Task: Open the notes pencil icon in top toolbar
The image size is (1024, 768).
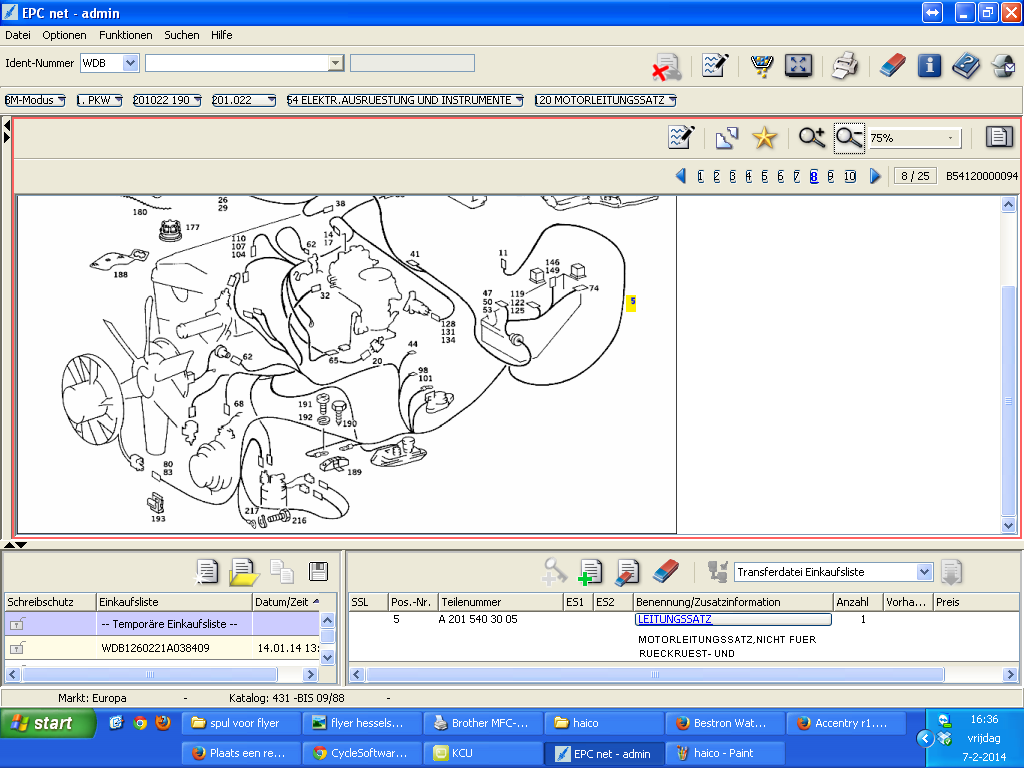Action: 714,65
